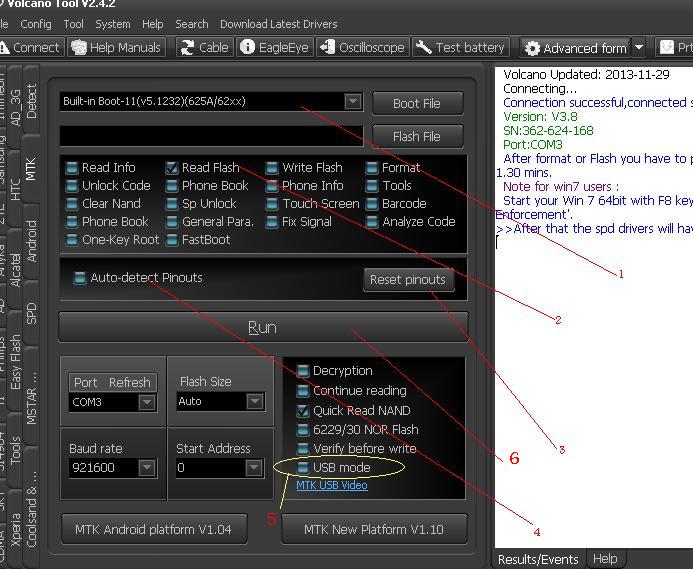Image resolution: width=693 pixels, height=569 pixels.
Task: Enable the Continue reading checkbox
Action: coord(303,391)
